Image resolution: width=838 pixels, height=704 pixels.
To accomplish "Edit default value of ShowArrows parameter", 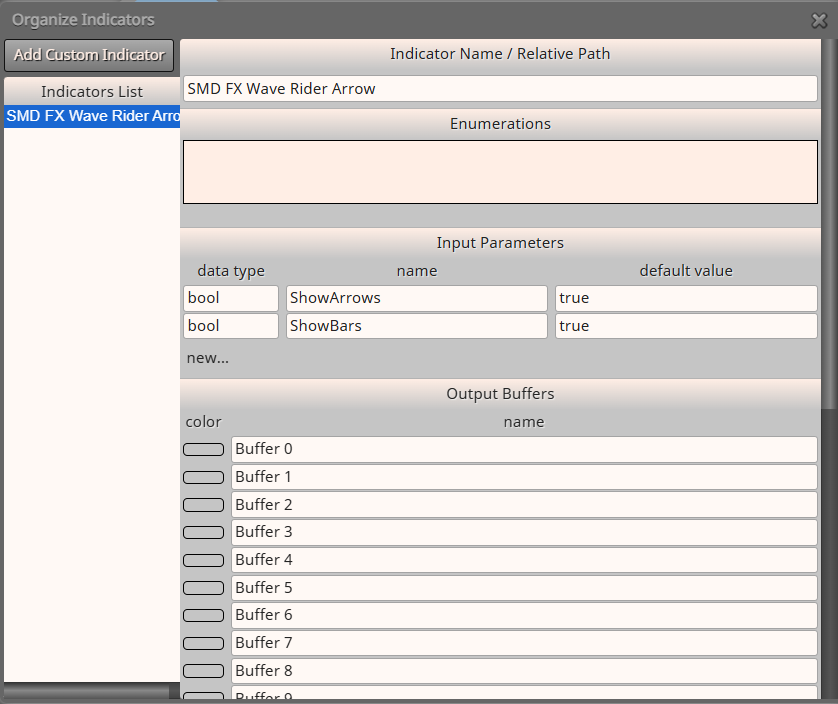I will click(686, 298).
